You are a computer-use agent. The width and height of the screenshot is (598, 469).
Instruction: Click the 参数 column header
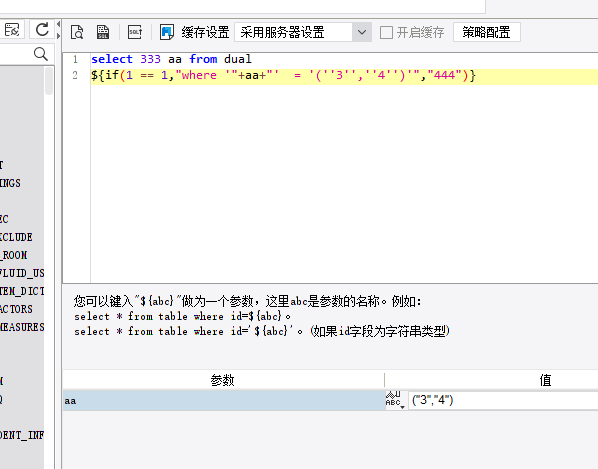click(x=223, y=380)
